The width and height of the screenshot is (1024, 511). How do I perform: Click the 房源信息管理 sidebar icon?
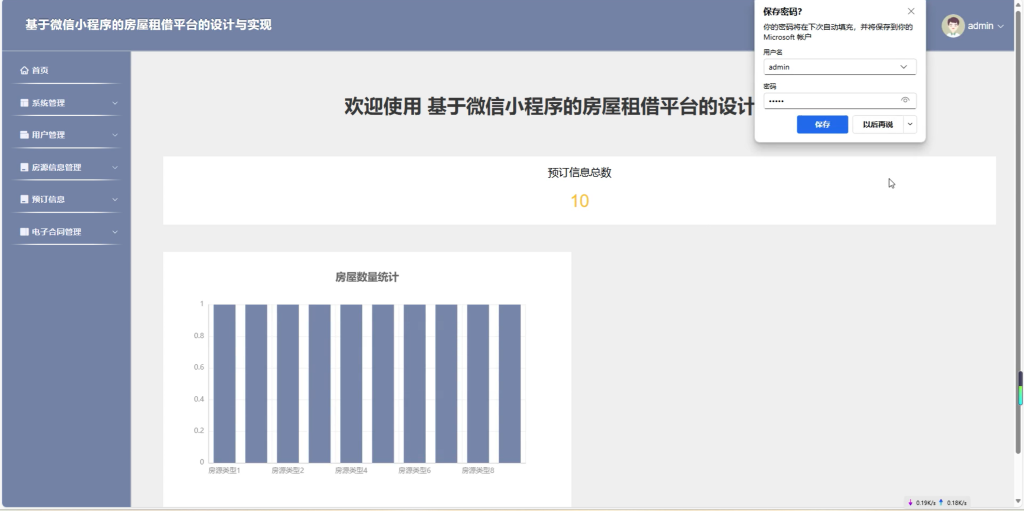coord(24,167)
